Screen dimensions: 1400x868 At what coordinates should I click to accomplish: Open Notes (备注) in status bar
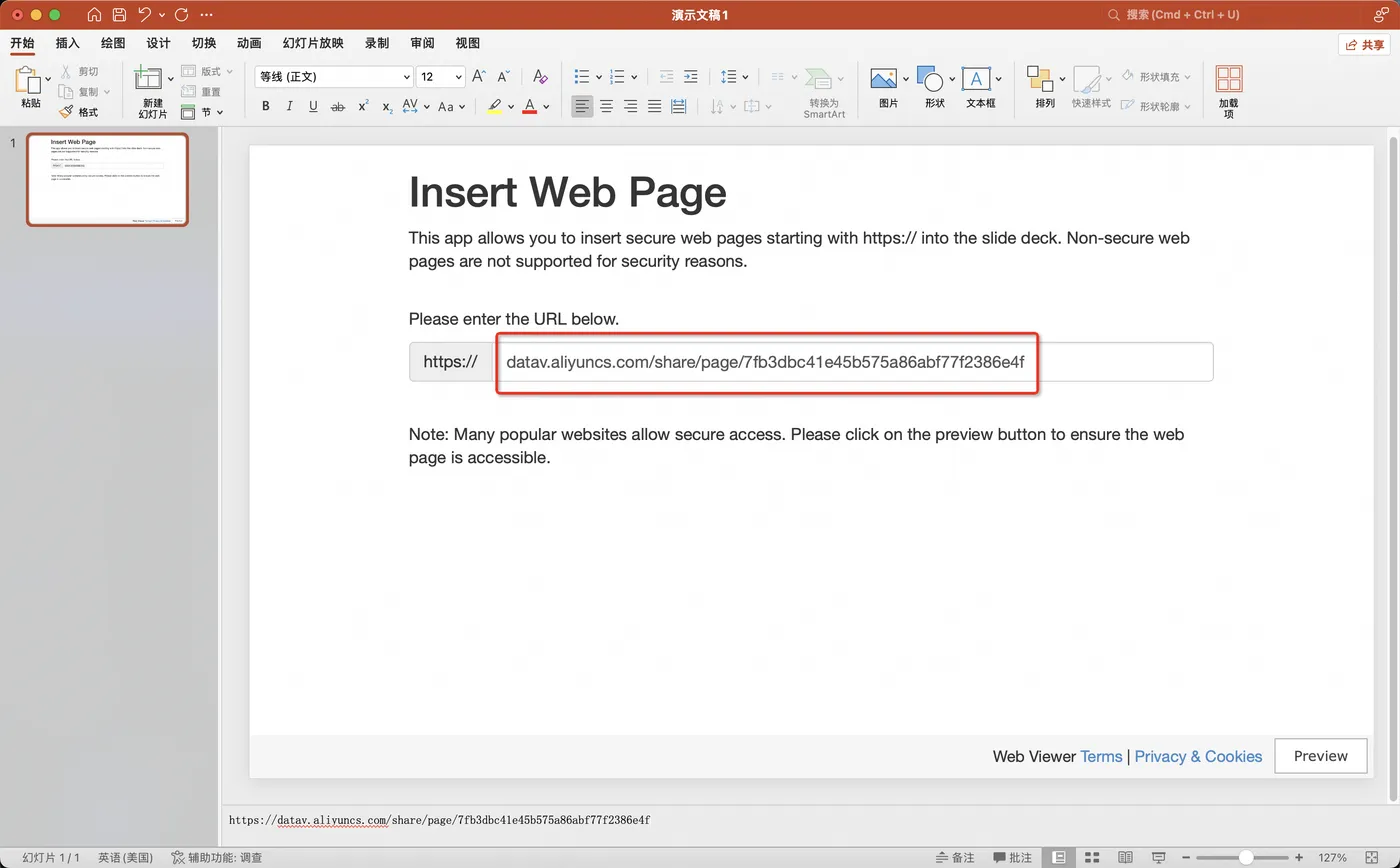pos(955,857)
